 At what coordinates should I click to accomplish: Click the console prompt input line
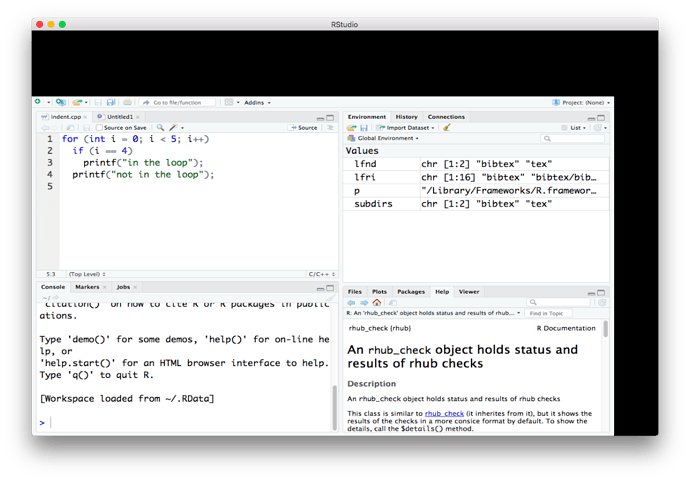coord(185,423)
